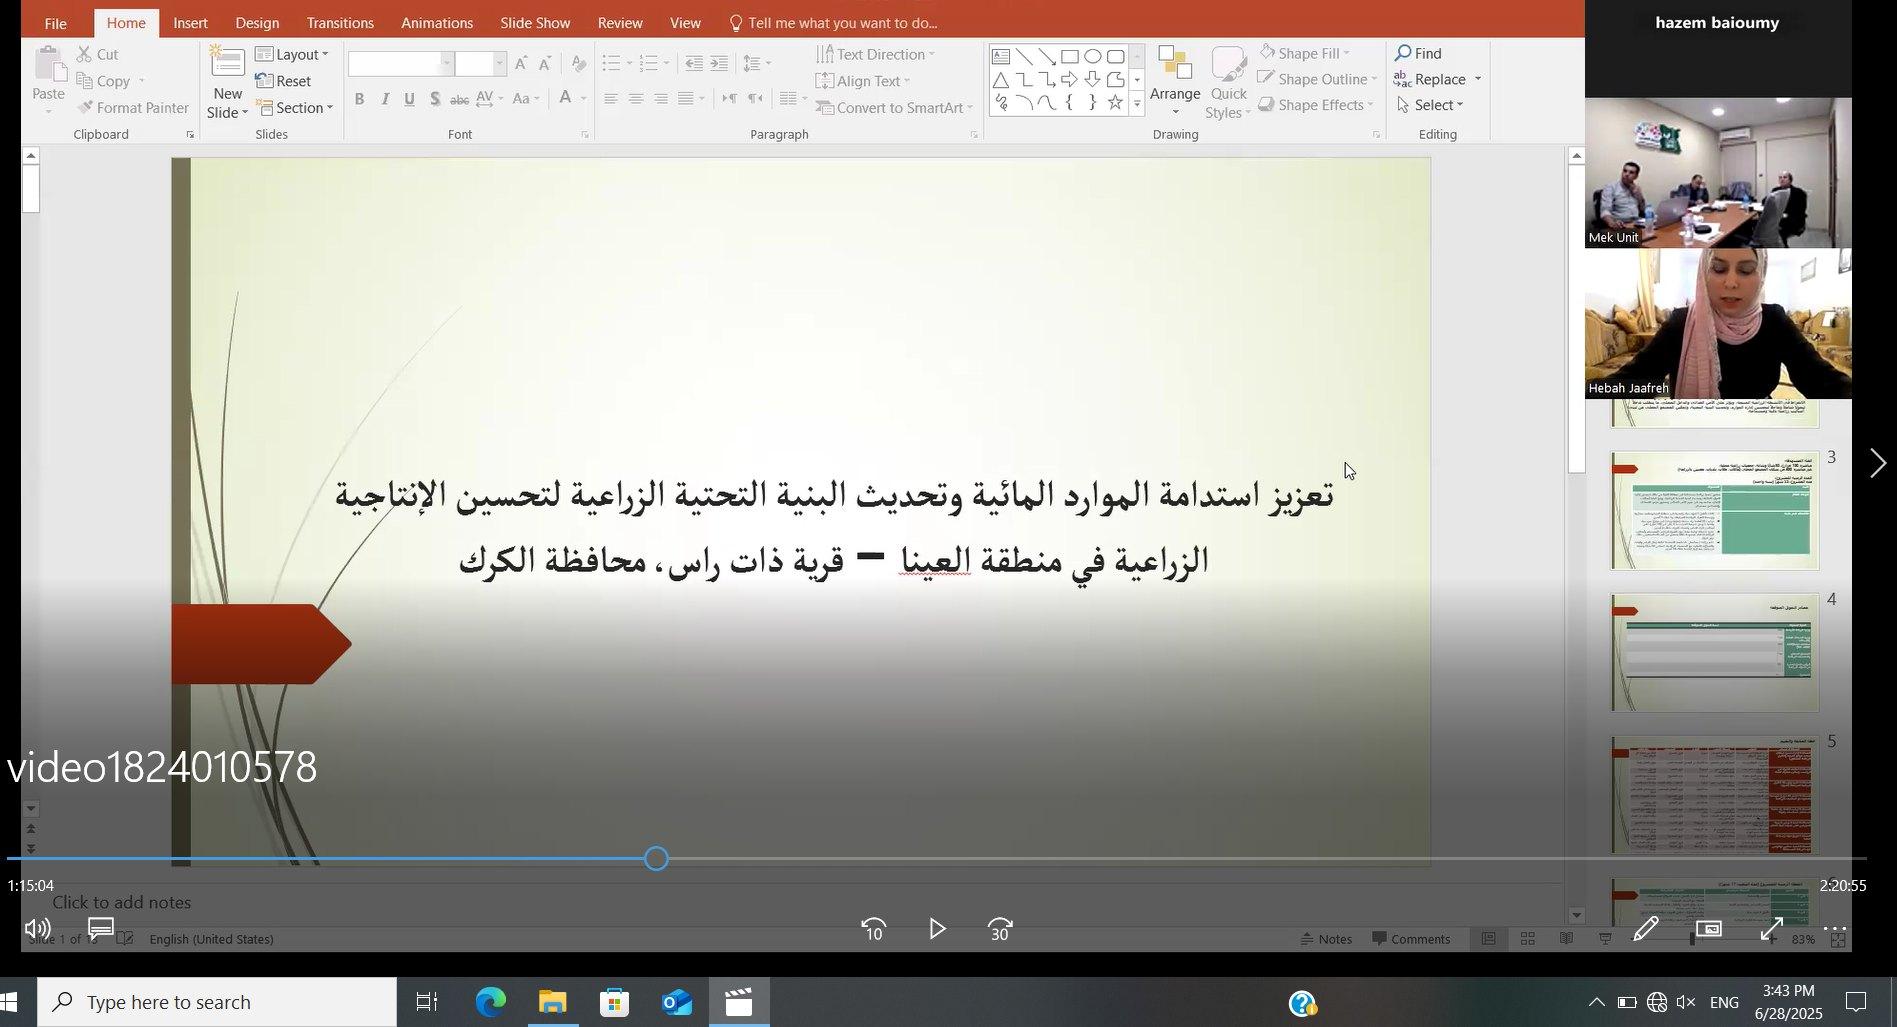This screenshot has width=1897, height=1027.
Task: Switch to the Slide Show tab
Action: click(535, 23)
